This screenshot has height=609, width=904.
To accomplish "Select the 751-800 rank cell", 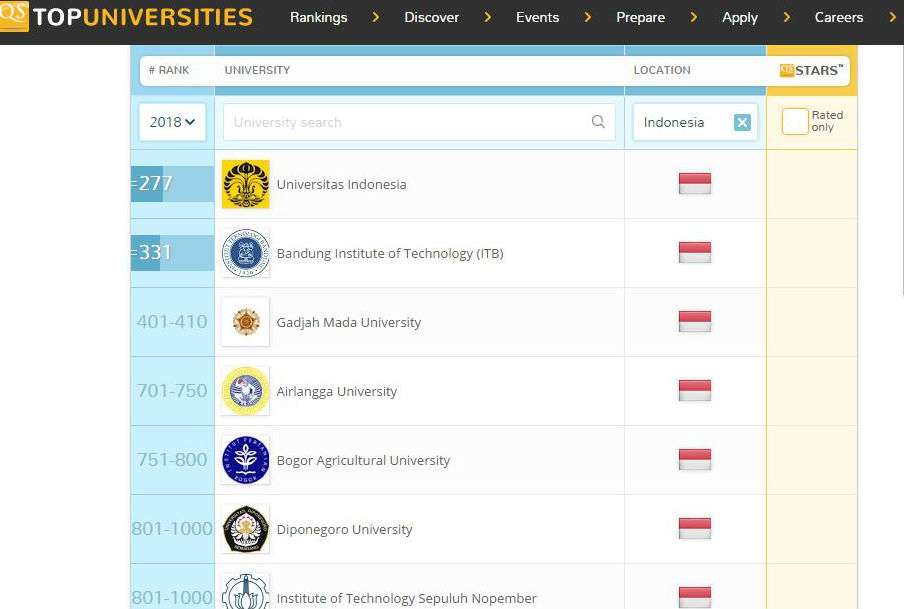I will [172, 460].
